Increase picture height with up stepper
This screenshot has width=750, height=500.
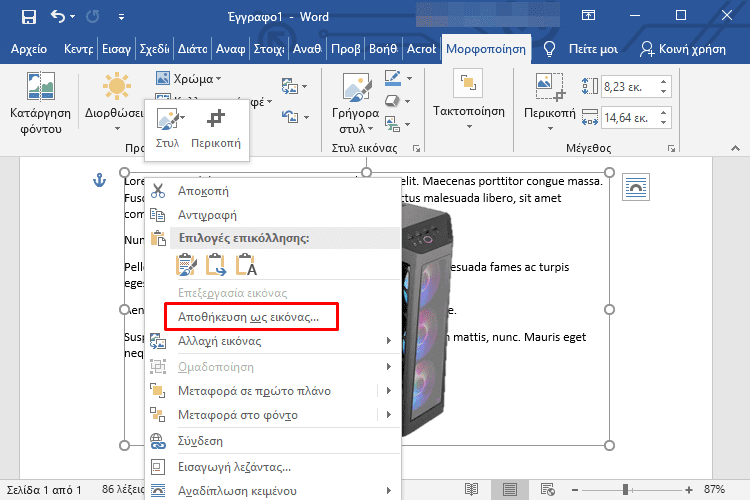coord(663,82)
